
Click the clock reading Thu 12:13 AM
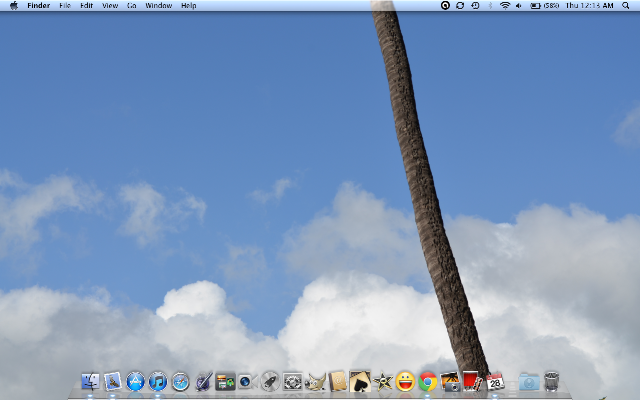pyautogui.click(x=589, y=5)
